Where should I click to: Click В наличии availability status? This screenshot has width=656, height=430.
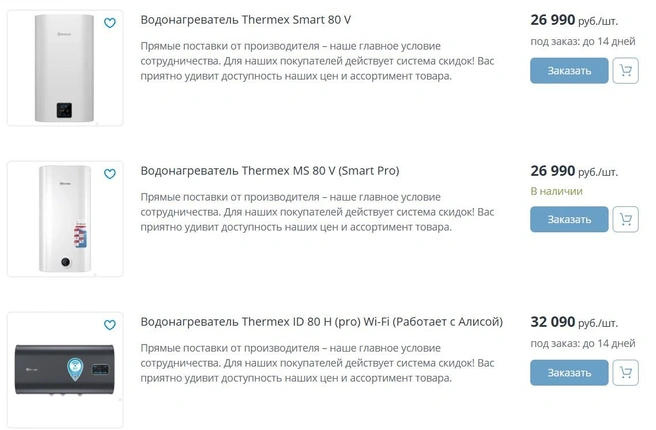pos(556,191)
